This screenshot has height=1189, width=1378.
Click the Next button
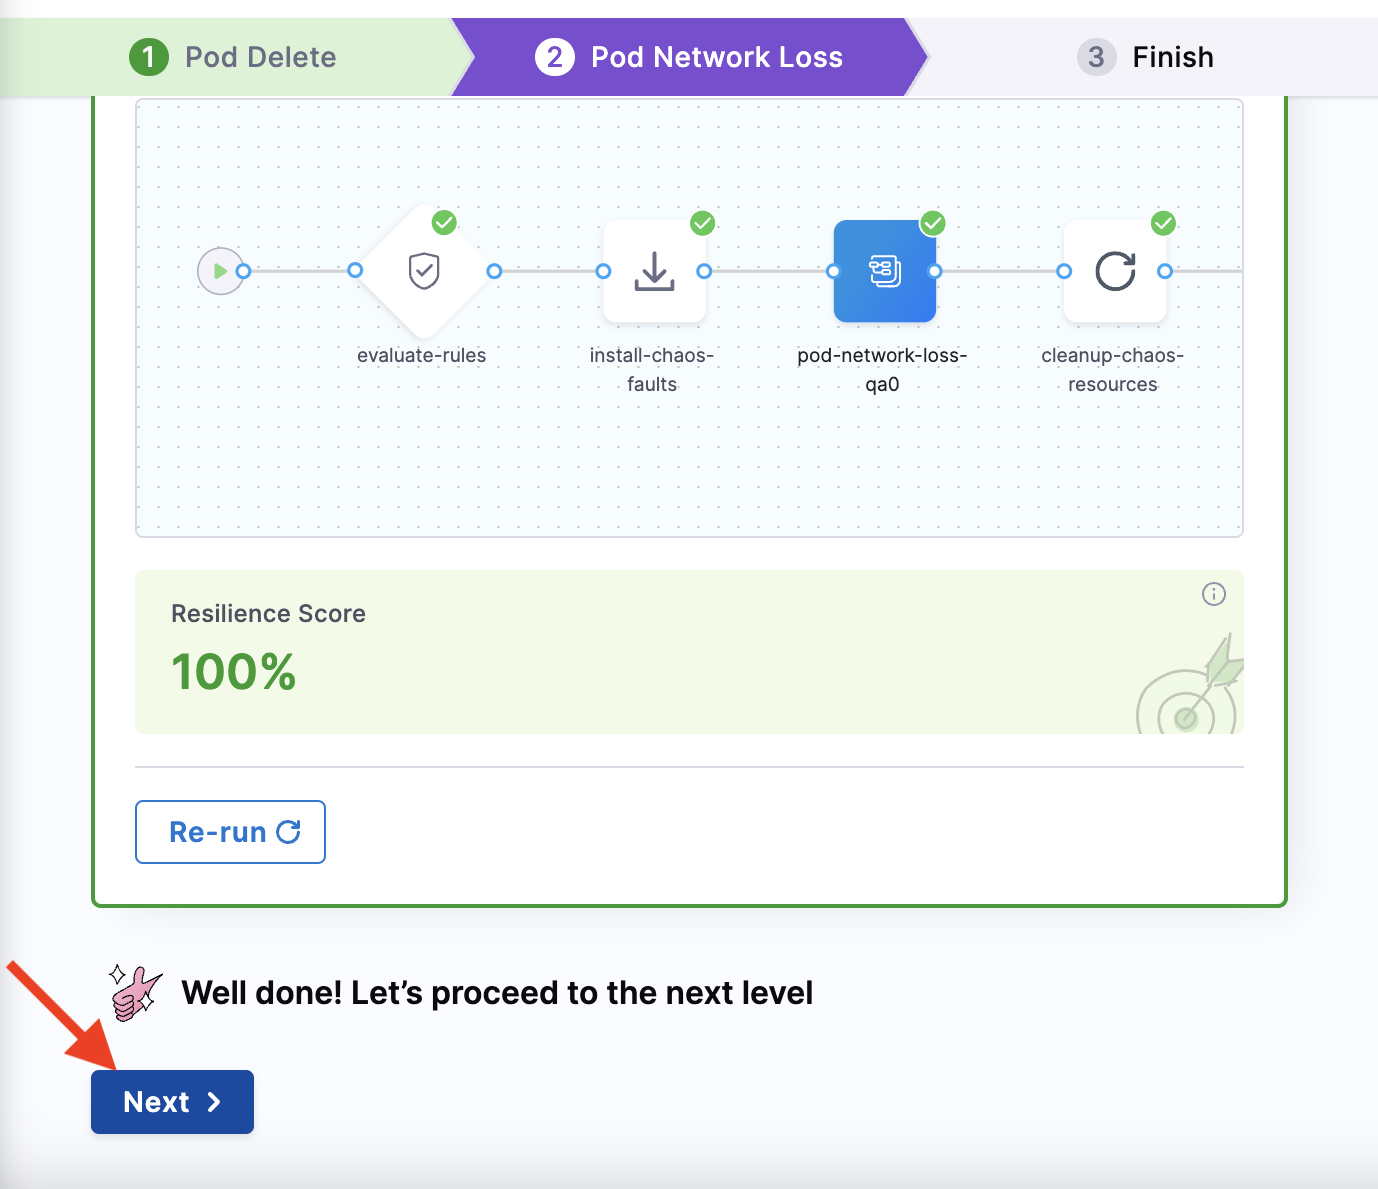[x=171, y=1101]
